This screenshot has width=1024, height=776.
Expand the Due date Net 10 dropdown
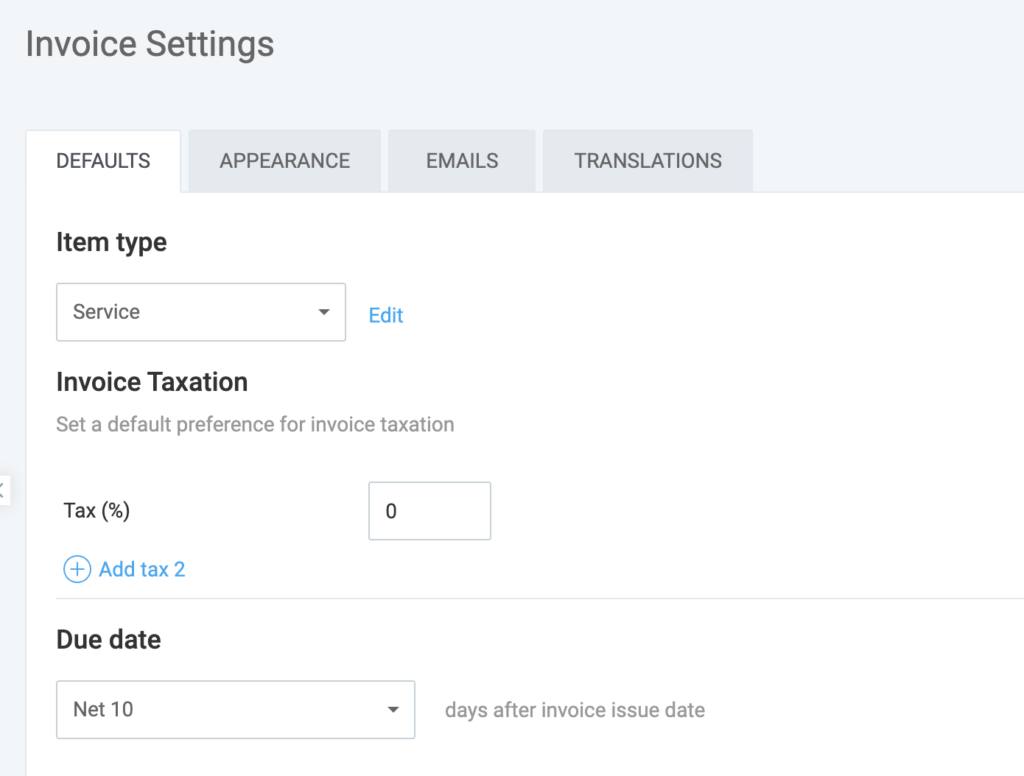235,710
